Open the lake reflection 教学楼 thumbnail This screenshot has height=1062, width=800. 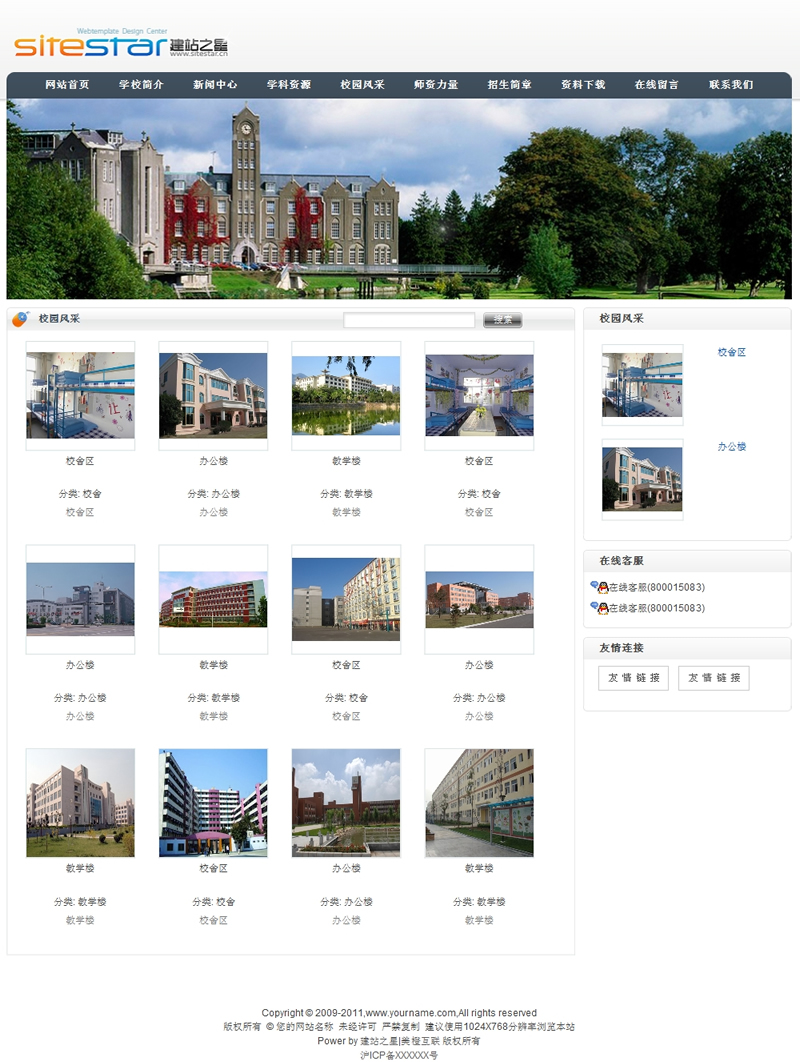point(346,395)
